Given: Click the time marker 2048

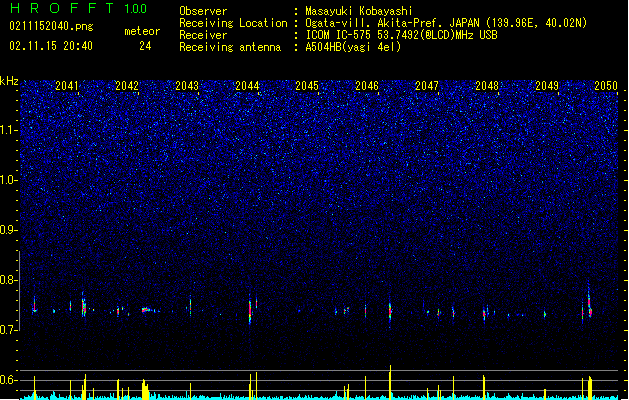Looking at the screenshot, I should point(487,85).
